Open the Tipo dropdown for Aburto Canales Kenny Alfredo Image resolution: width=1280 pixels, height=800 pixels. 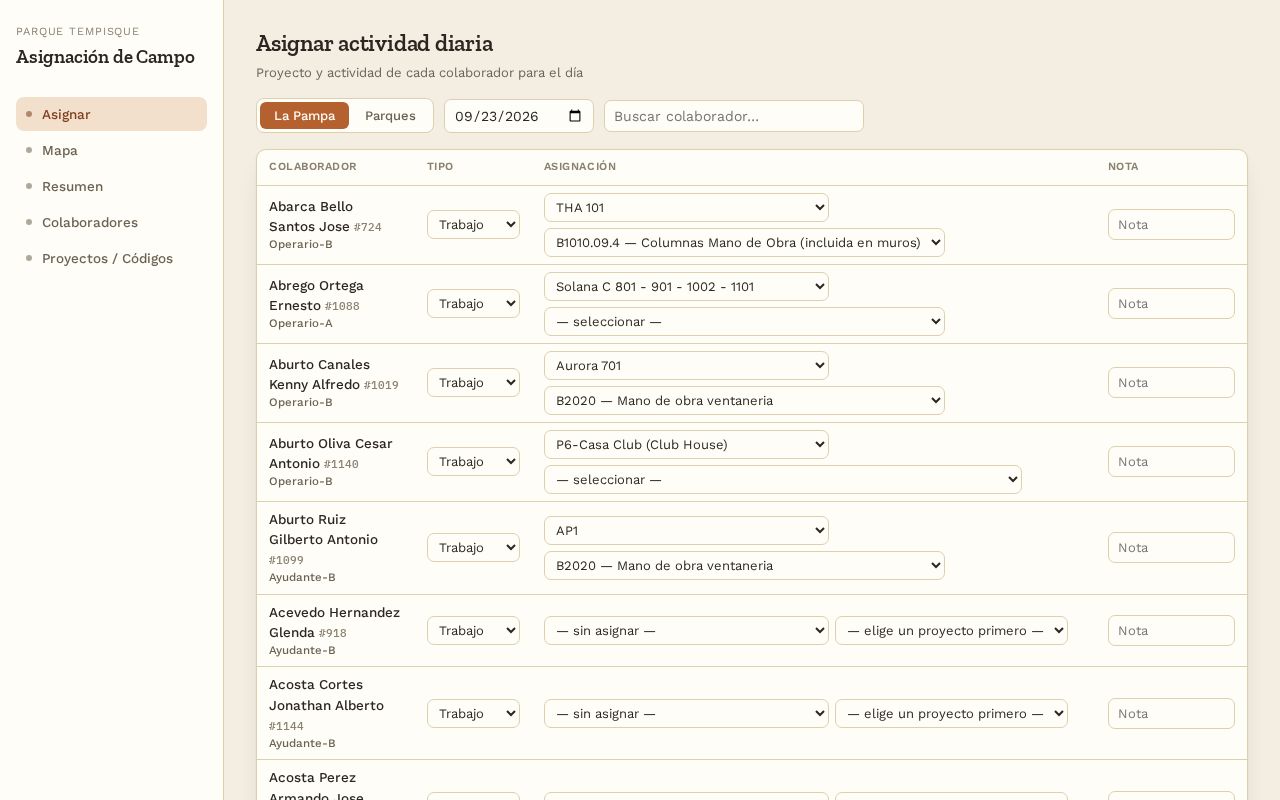(x=473, y=383)
